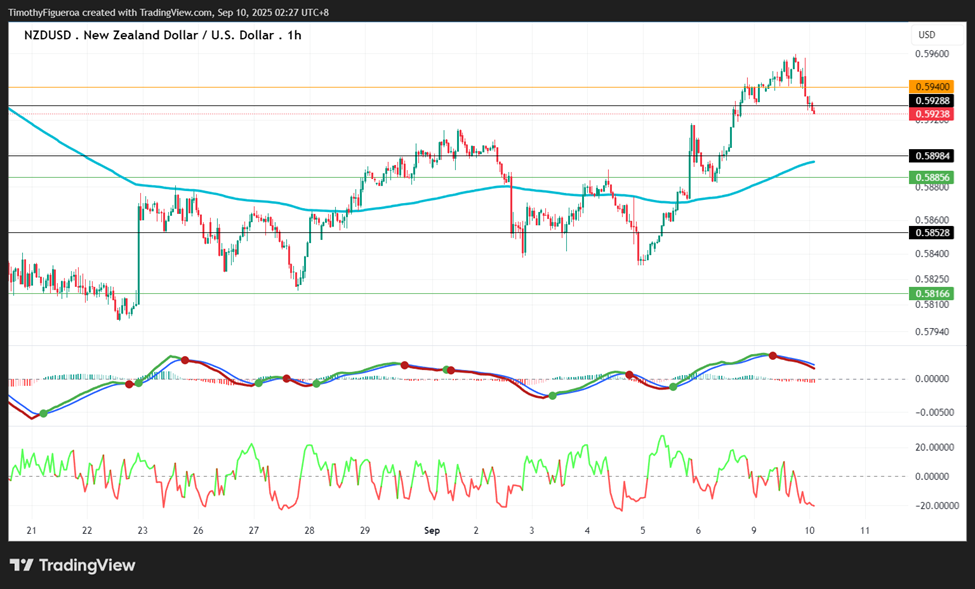Select the date label 2 on time axis
The width and height of the screenshot is (975, 589).
pos(476,531)
